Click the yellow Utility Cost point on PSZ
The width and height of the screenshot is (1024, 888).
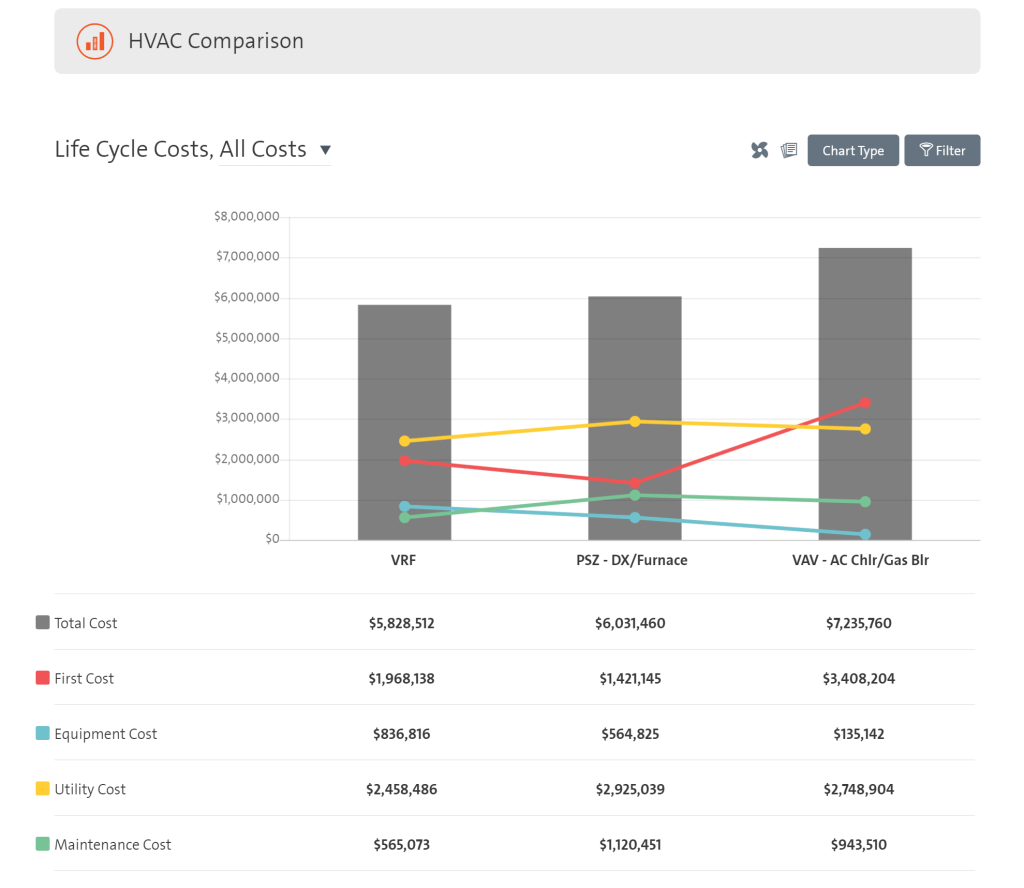(635, 422)
